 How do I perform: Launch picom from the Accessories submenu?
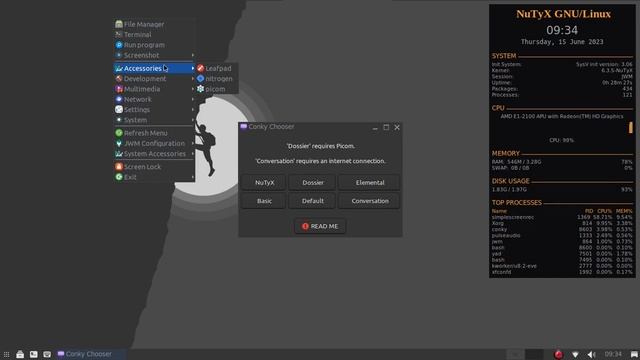216,89
